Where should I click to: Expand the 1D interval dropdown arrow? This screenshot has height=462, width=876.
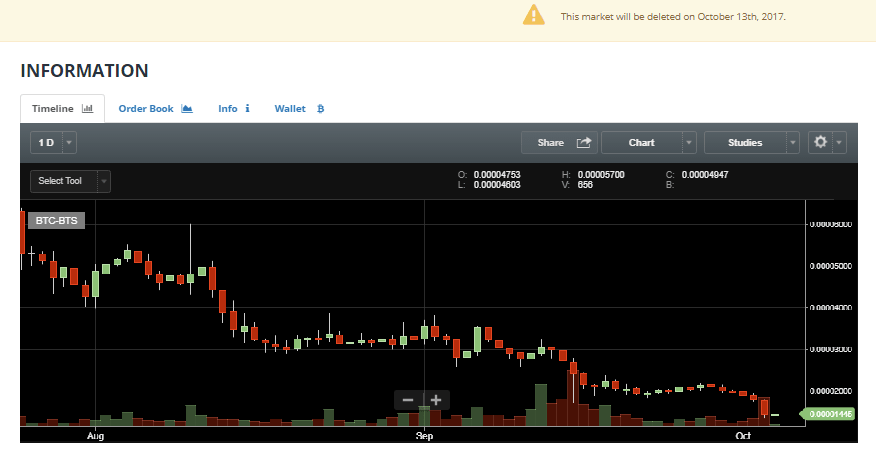(69, 143)
